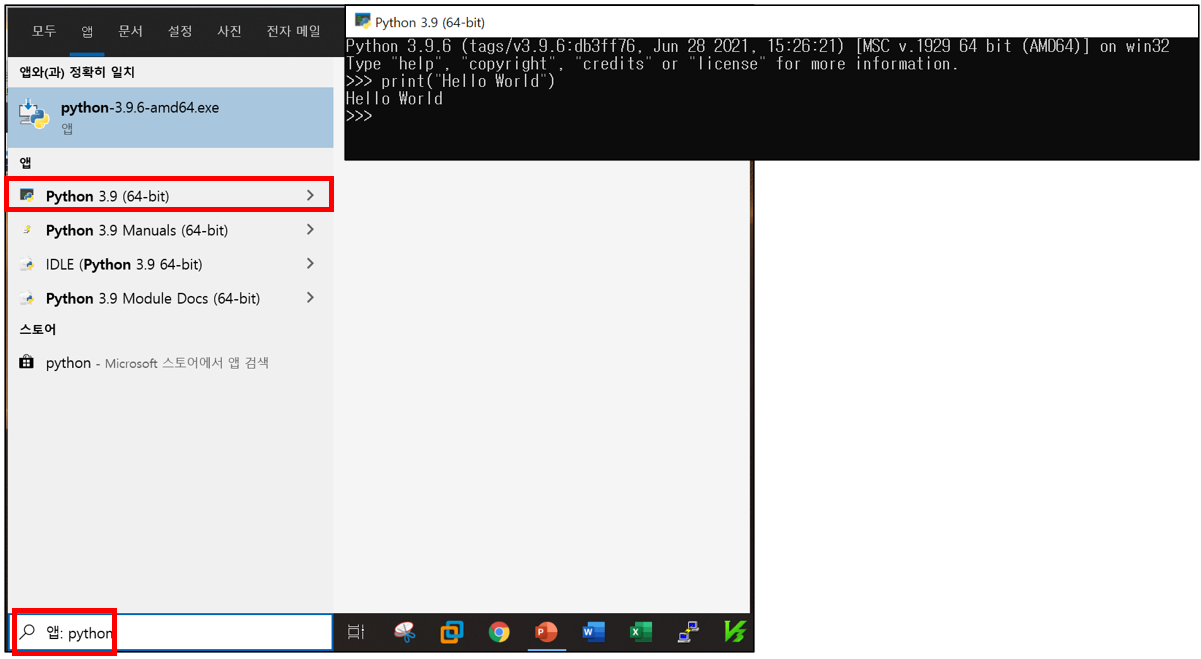Open Task View icon in taskbar

[355, 632]
